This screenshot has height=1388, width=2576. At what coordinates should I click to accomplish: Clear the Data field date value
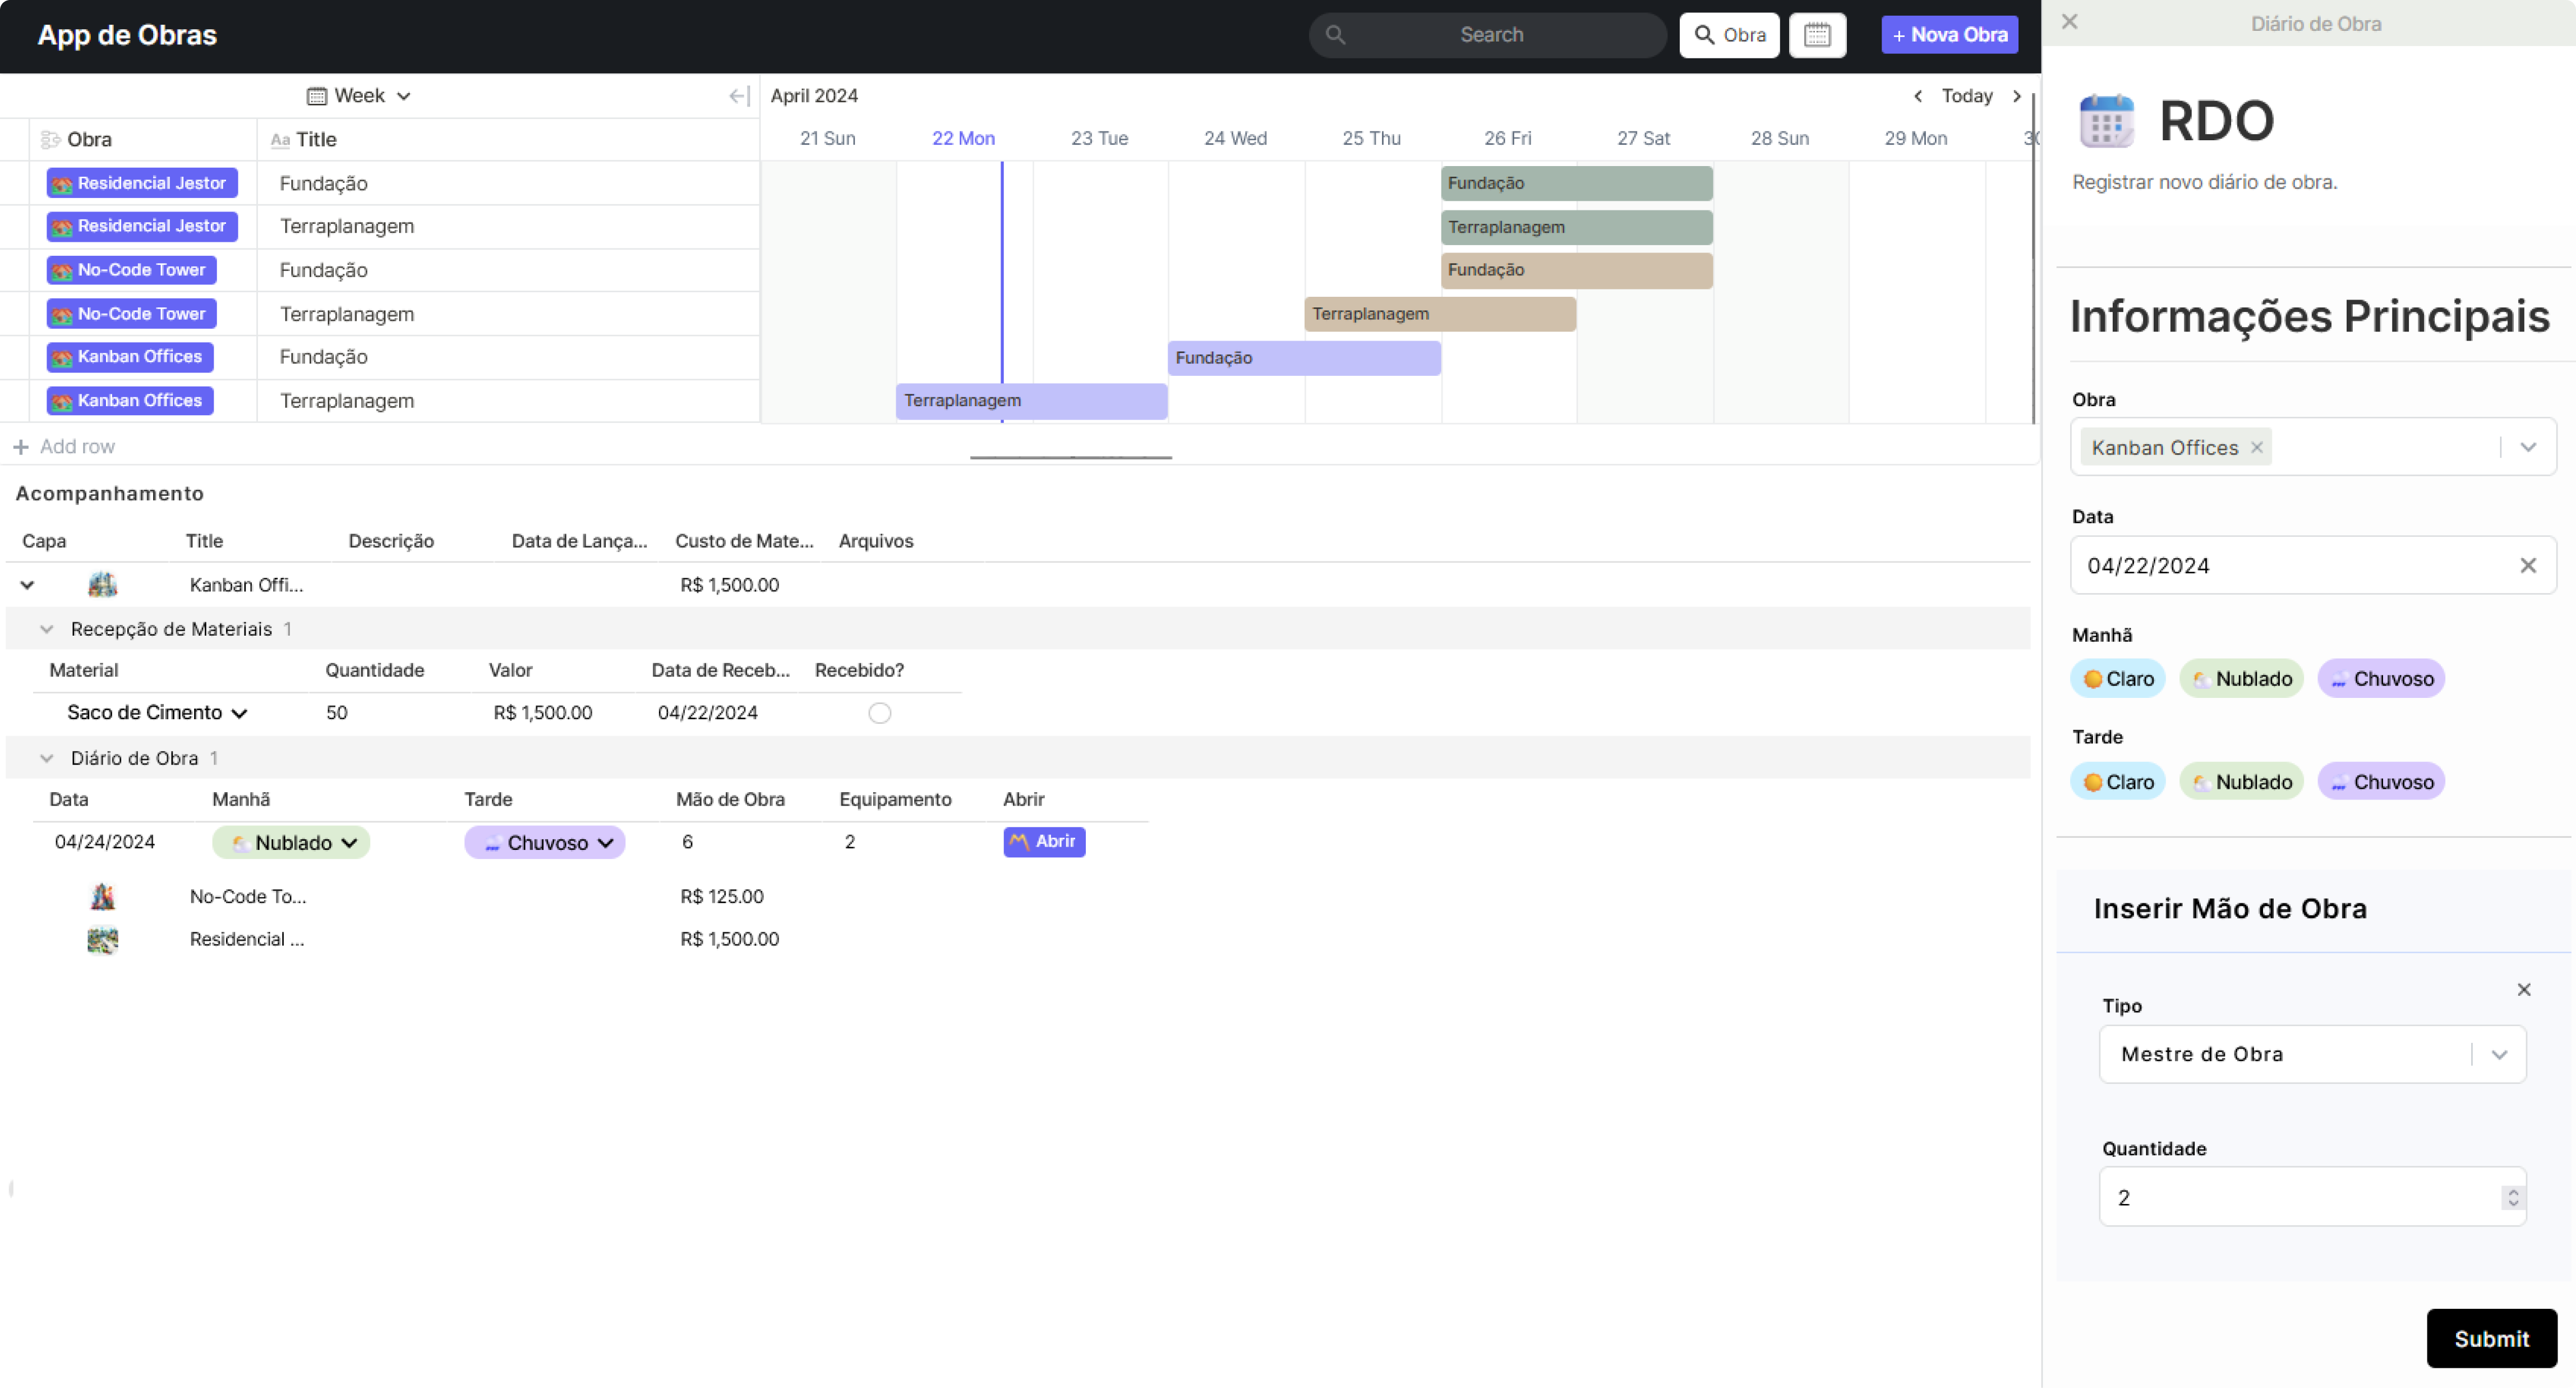[x=2527, y=566]
